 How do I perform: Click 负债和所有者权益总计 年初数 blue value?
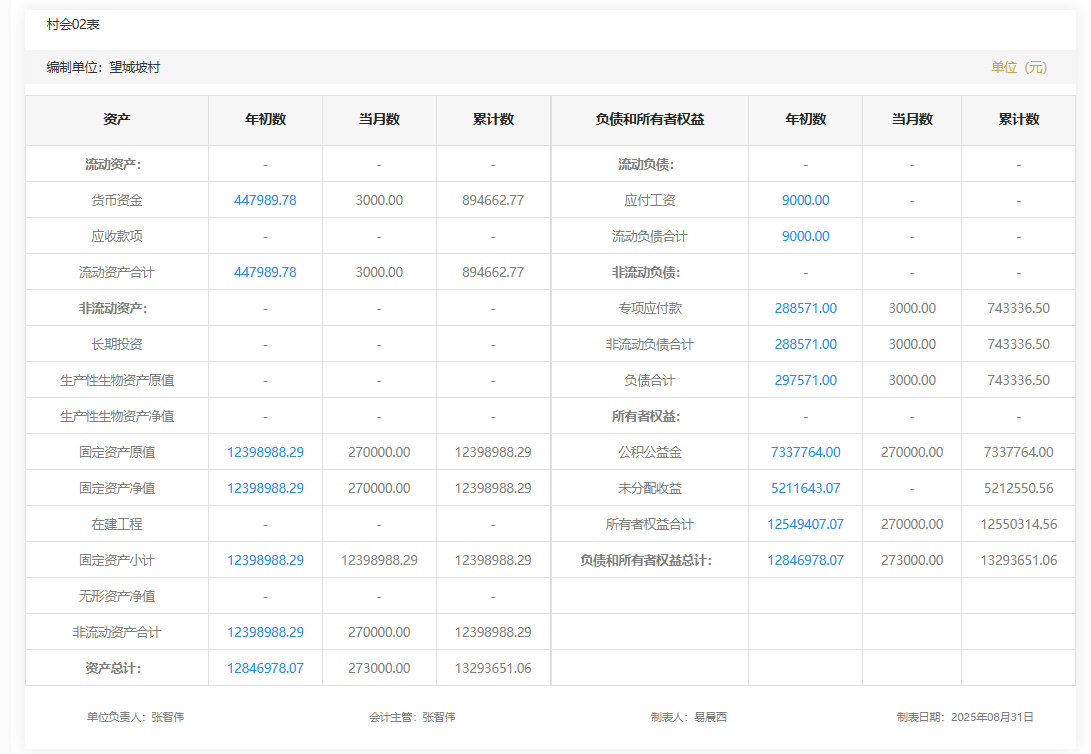click(x=805, y=560)
